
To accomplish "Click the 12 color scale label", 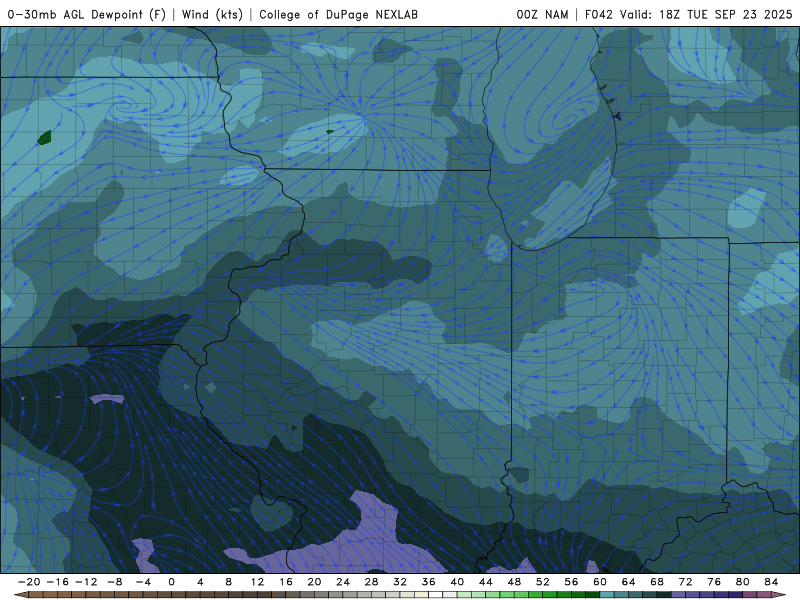I will (257, 582).
